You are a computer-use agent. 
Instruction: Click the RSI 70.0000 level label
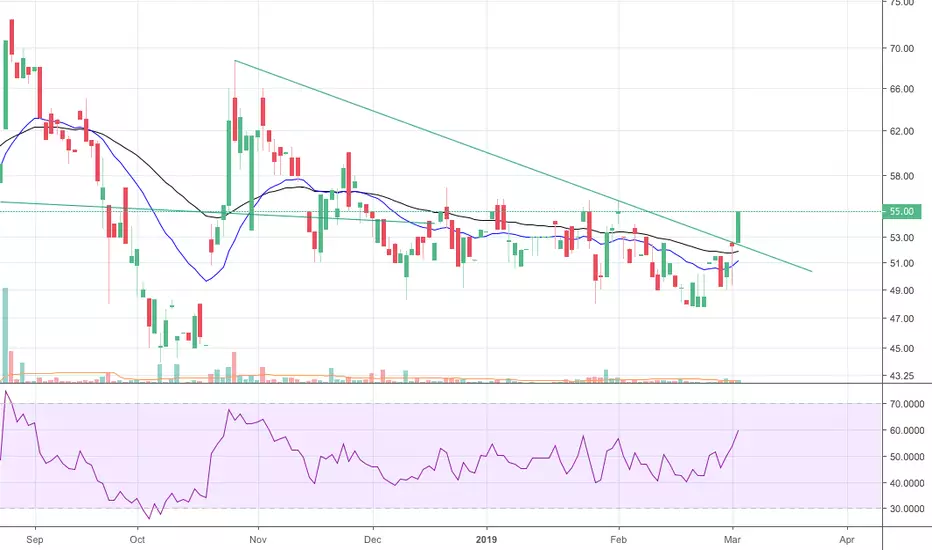pos(906,404)
